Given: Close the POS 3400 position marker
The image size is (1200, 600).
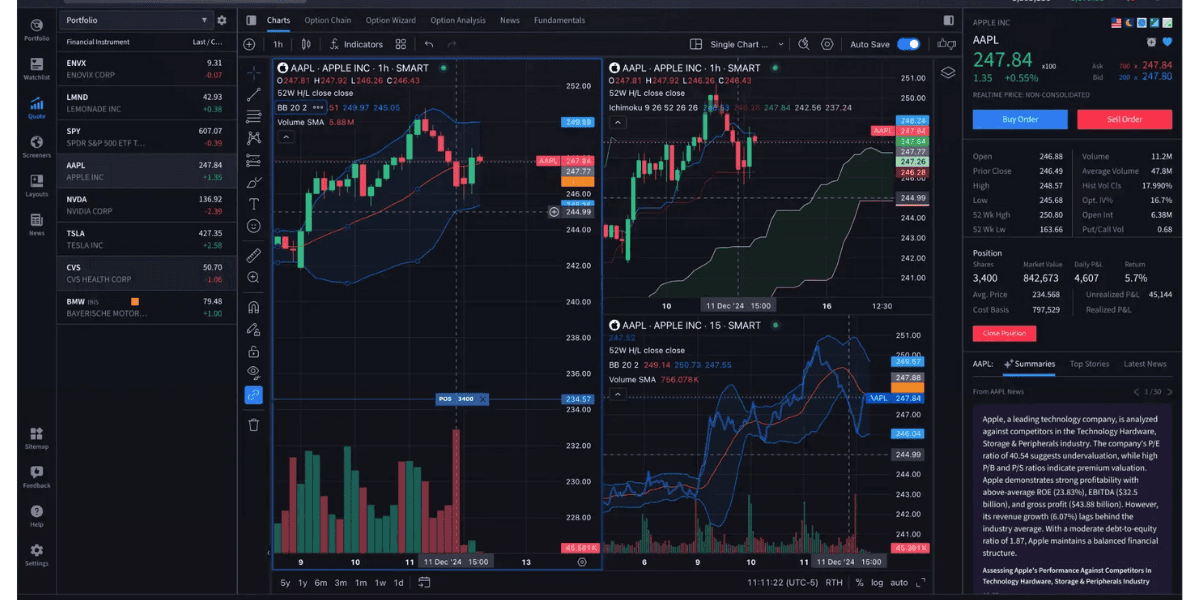Looking at the screenshot, I should click(x=483, y=399).
